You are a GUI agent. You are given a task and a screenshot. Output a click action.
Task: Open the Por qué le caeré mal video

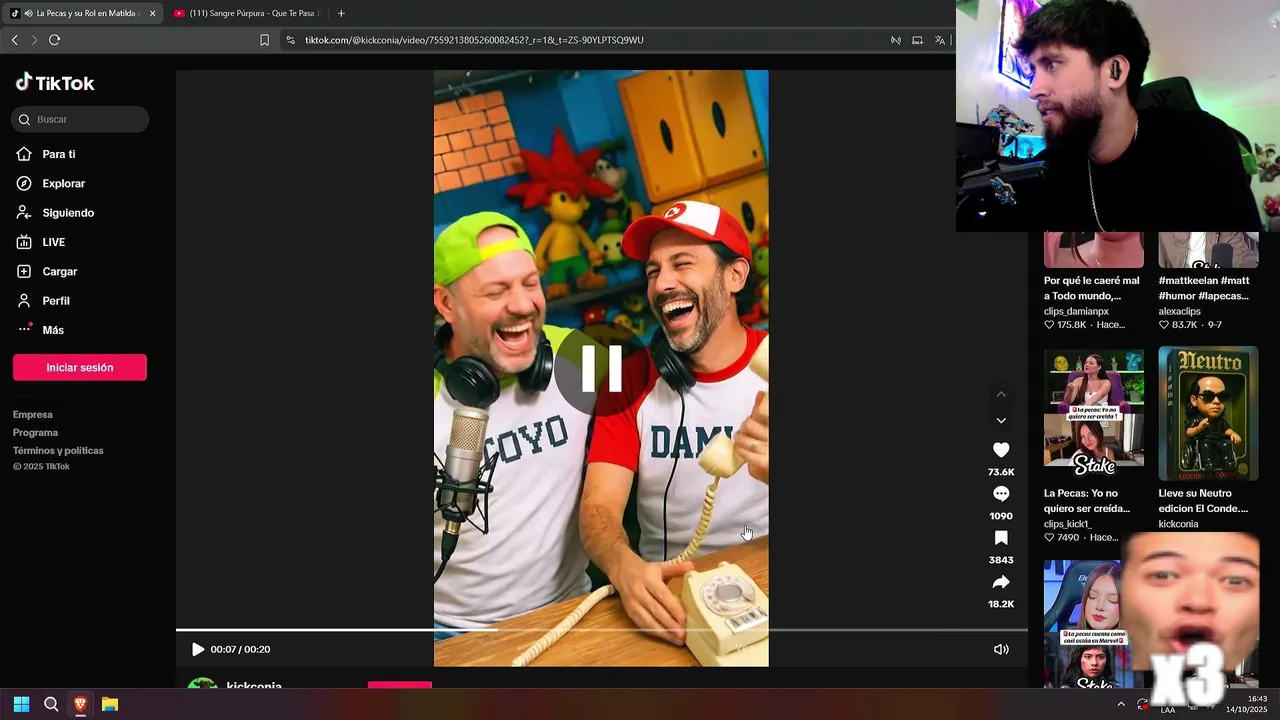tap(1092, 288)
